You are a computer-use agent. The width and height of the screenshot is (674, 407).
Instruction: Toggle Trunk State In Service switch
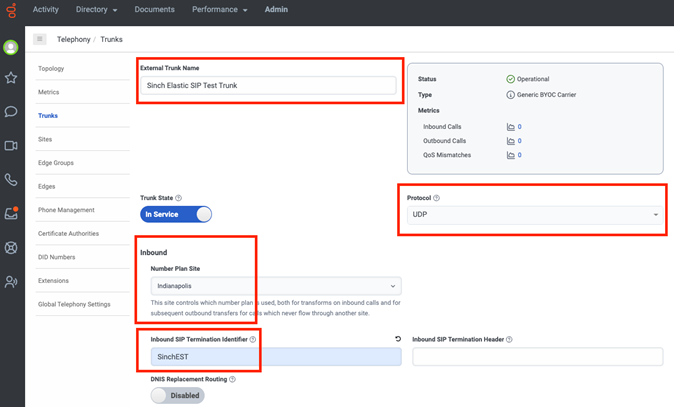[x=176, y=214]
